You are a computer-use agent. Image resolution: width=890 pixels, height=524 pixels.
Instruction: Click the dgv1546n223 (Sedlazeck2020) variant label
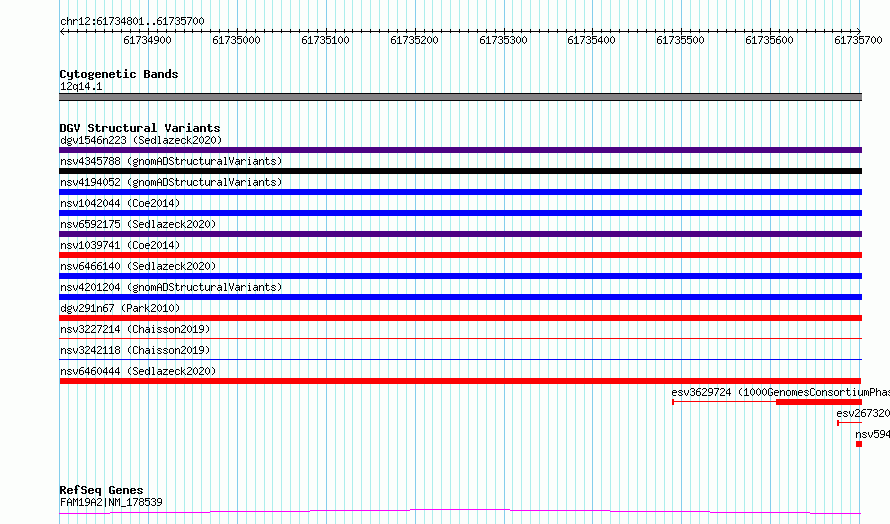141,140
